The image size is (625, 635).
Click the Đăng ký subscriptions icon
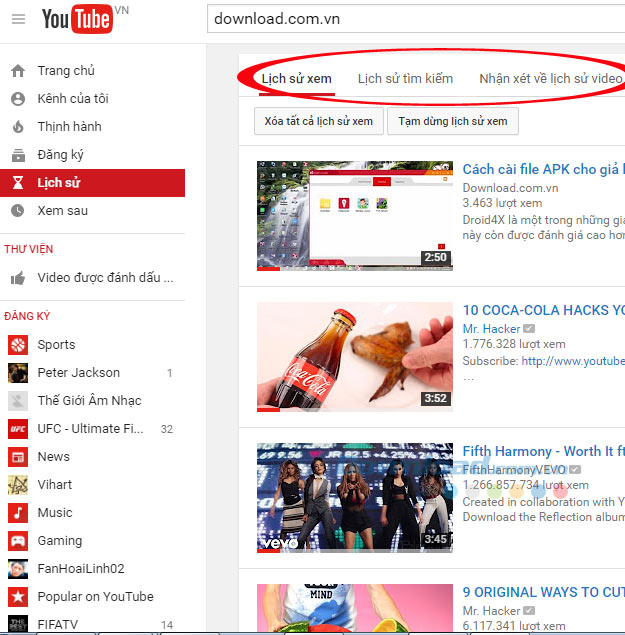pyautogui.click(x=18, y=155)
